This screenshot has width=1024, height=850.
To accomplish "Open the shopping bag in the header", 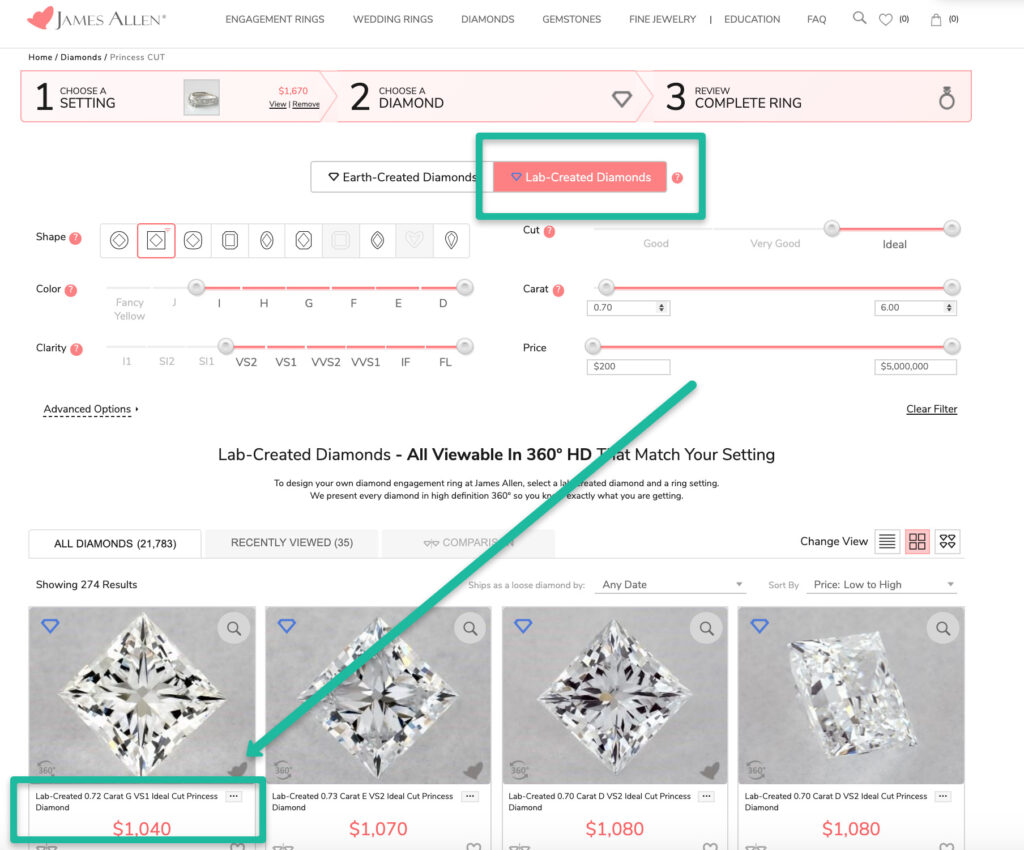I will pos(936,19).
